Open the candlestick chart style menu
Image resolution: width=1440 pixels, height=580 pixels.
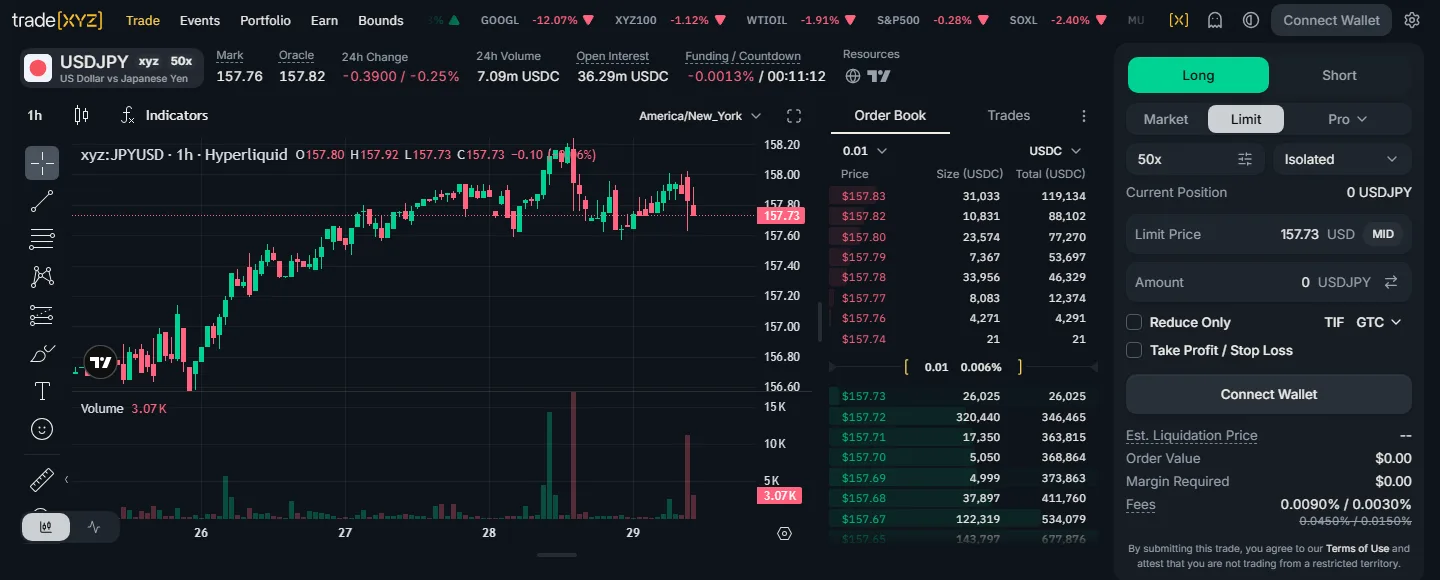point(81,115)
